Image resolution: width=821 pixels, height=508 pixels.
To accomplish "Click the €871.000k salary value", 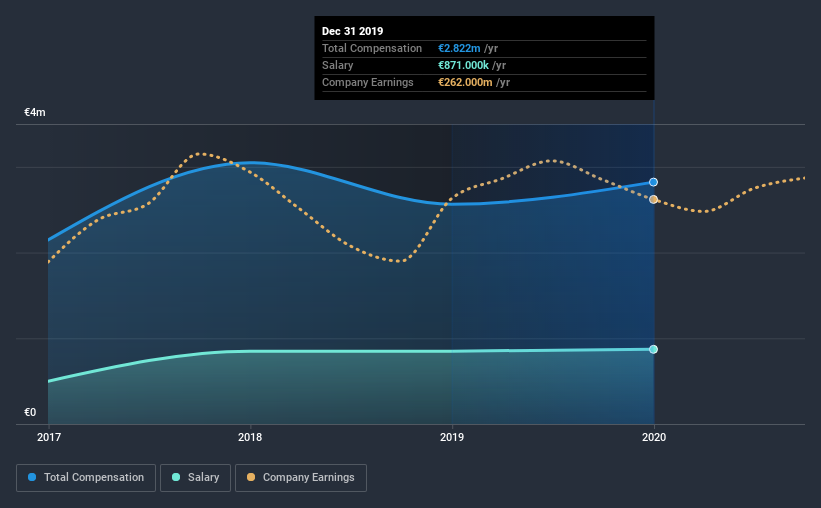I will (463, 65).
